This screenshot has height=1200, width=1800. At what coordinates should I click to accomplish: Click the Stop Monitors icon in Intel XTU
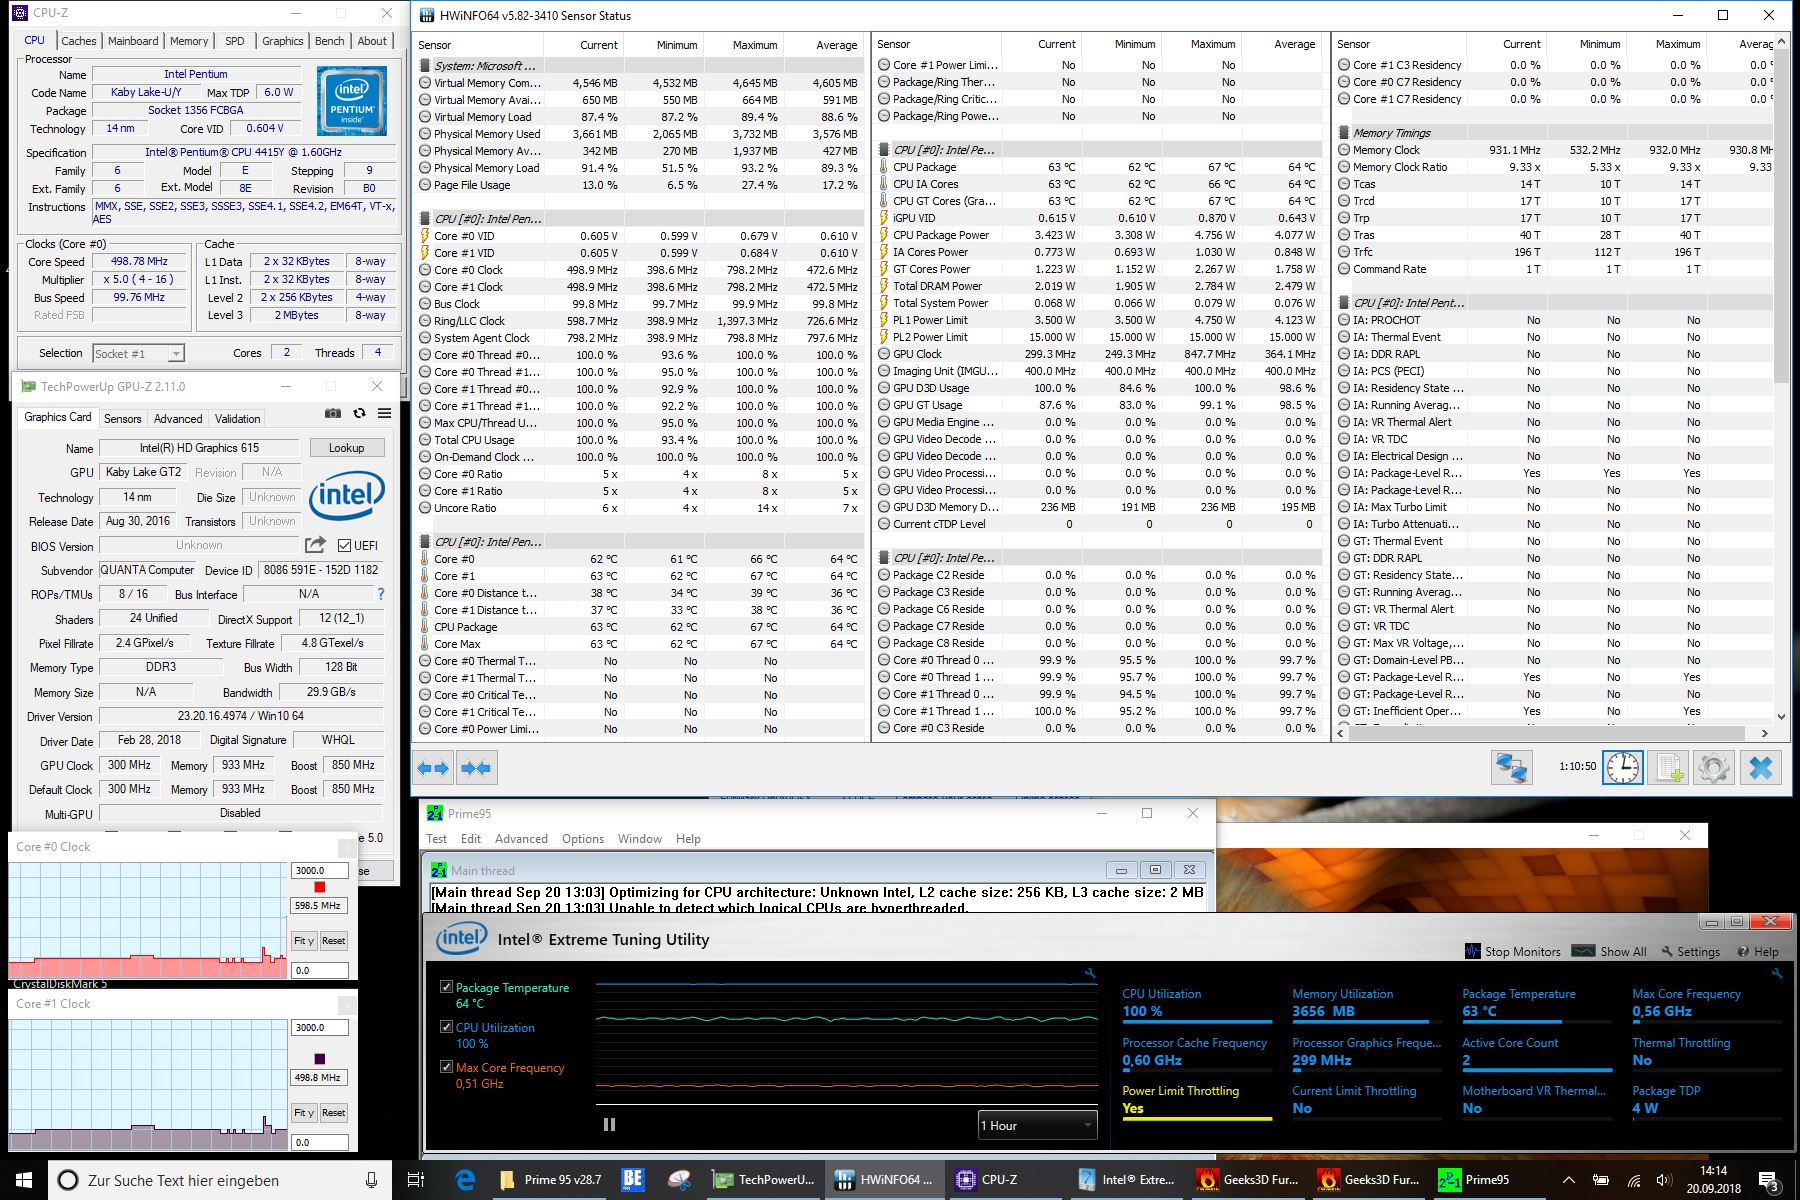click(x=1472, y=951)
